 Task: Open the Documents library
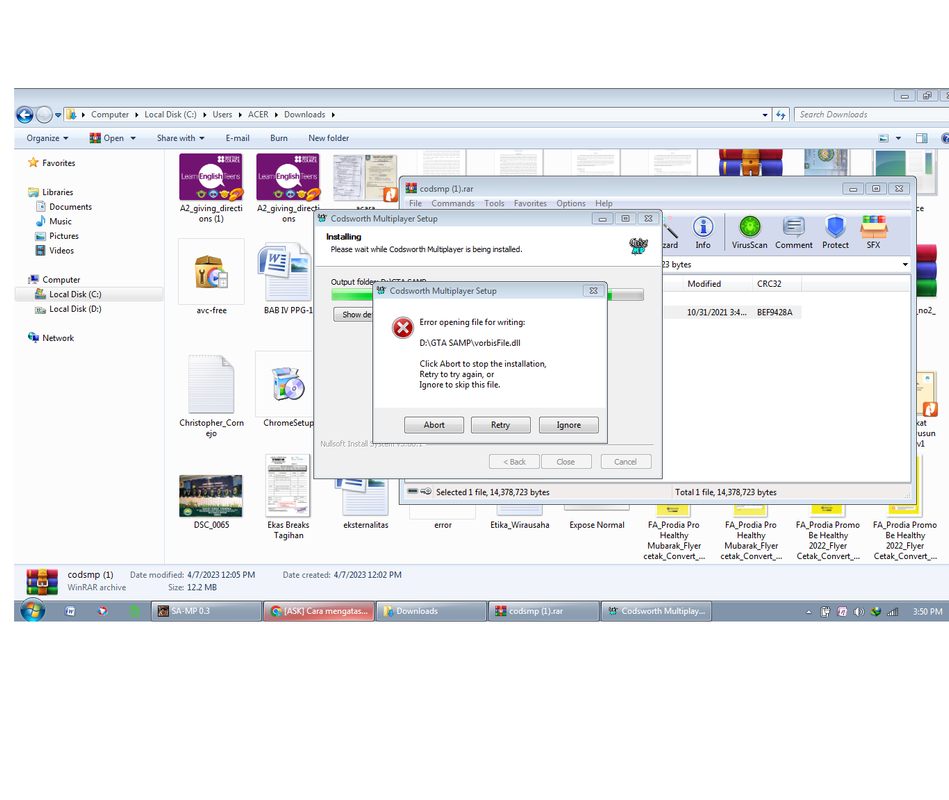70,206
